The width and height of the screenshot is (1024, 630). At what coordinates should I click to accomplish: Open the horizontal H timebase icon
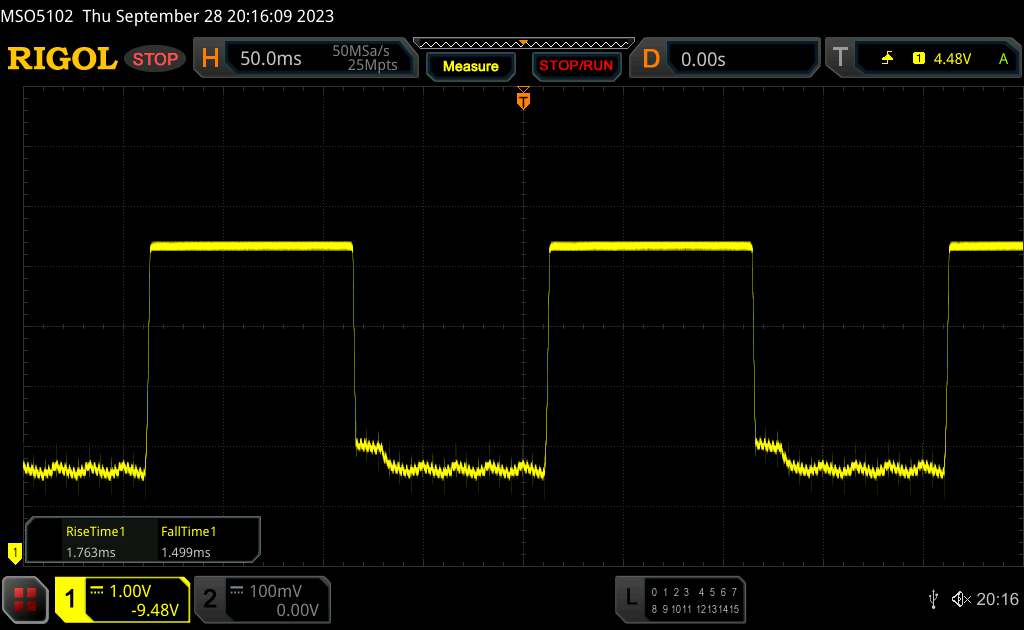211,59
